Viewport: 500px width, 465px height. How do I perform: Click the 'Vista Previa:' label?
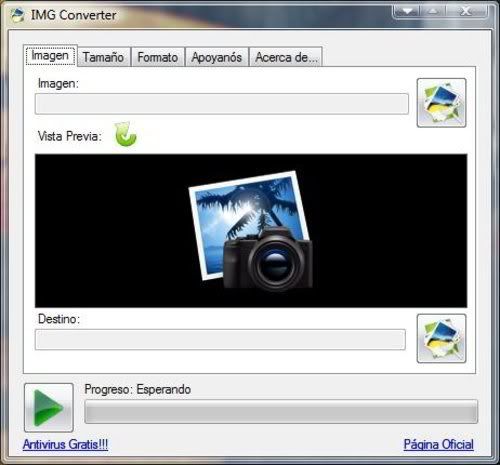click(x=70, y=136)
